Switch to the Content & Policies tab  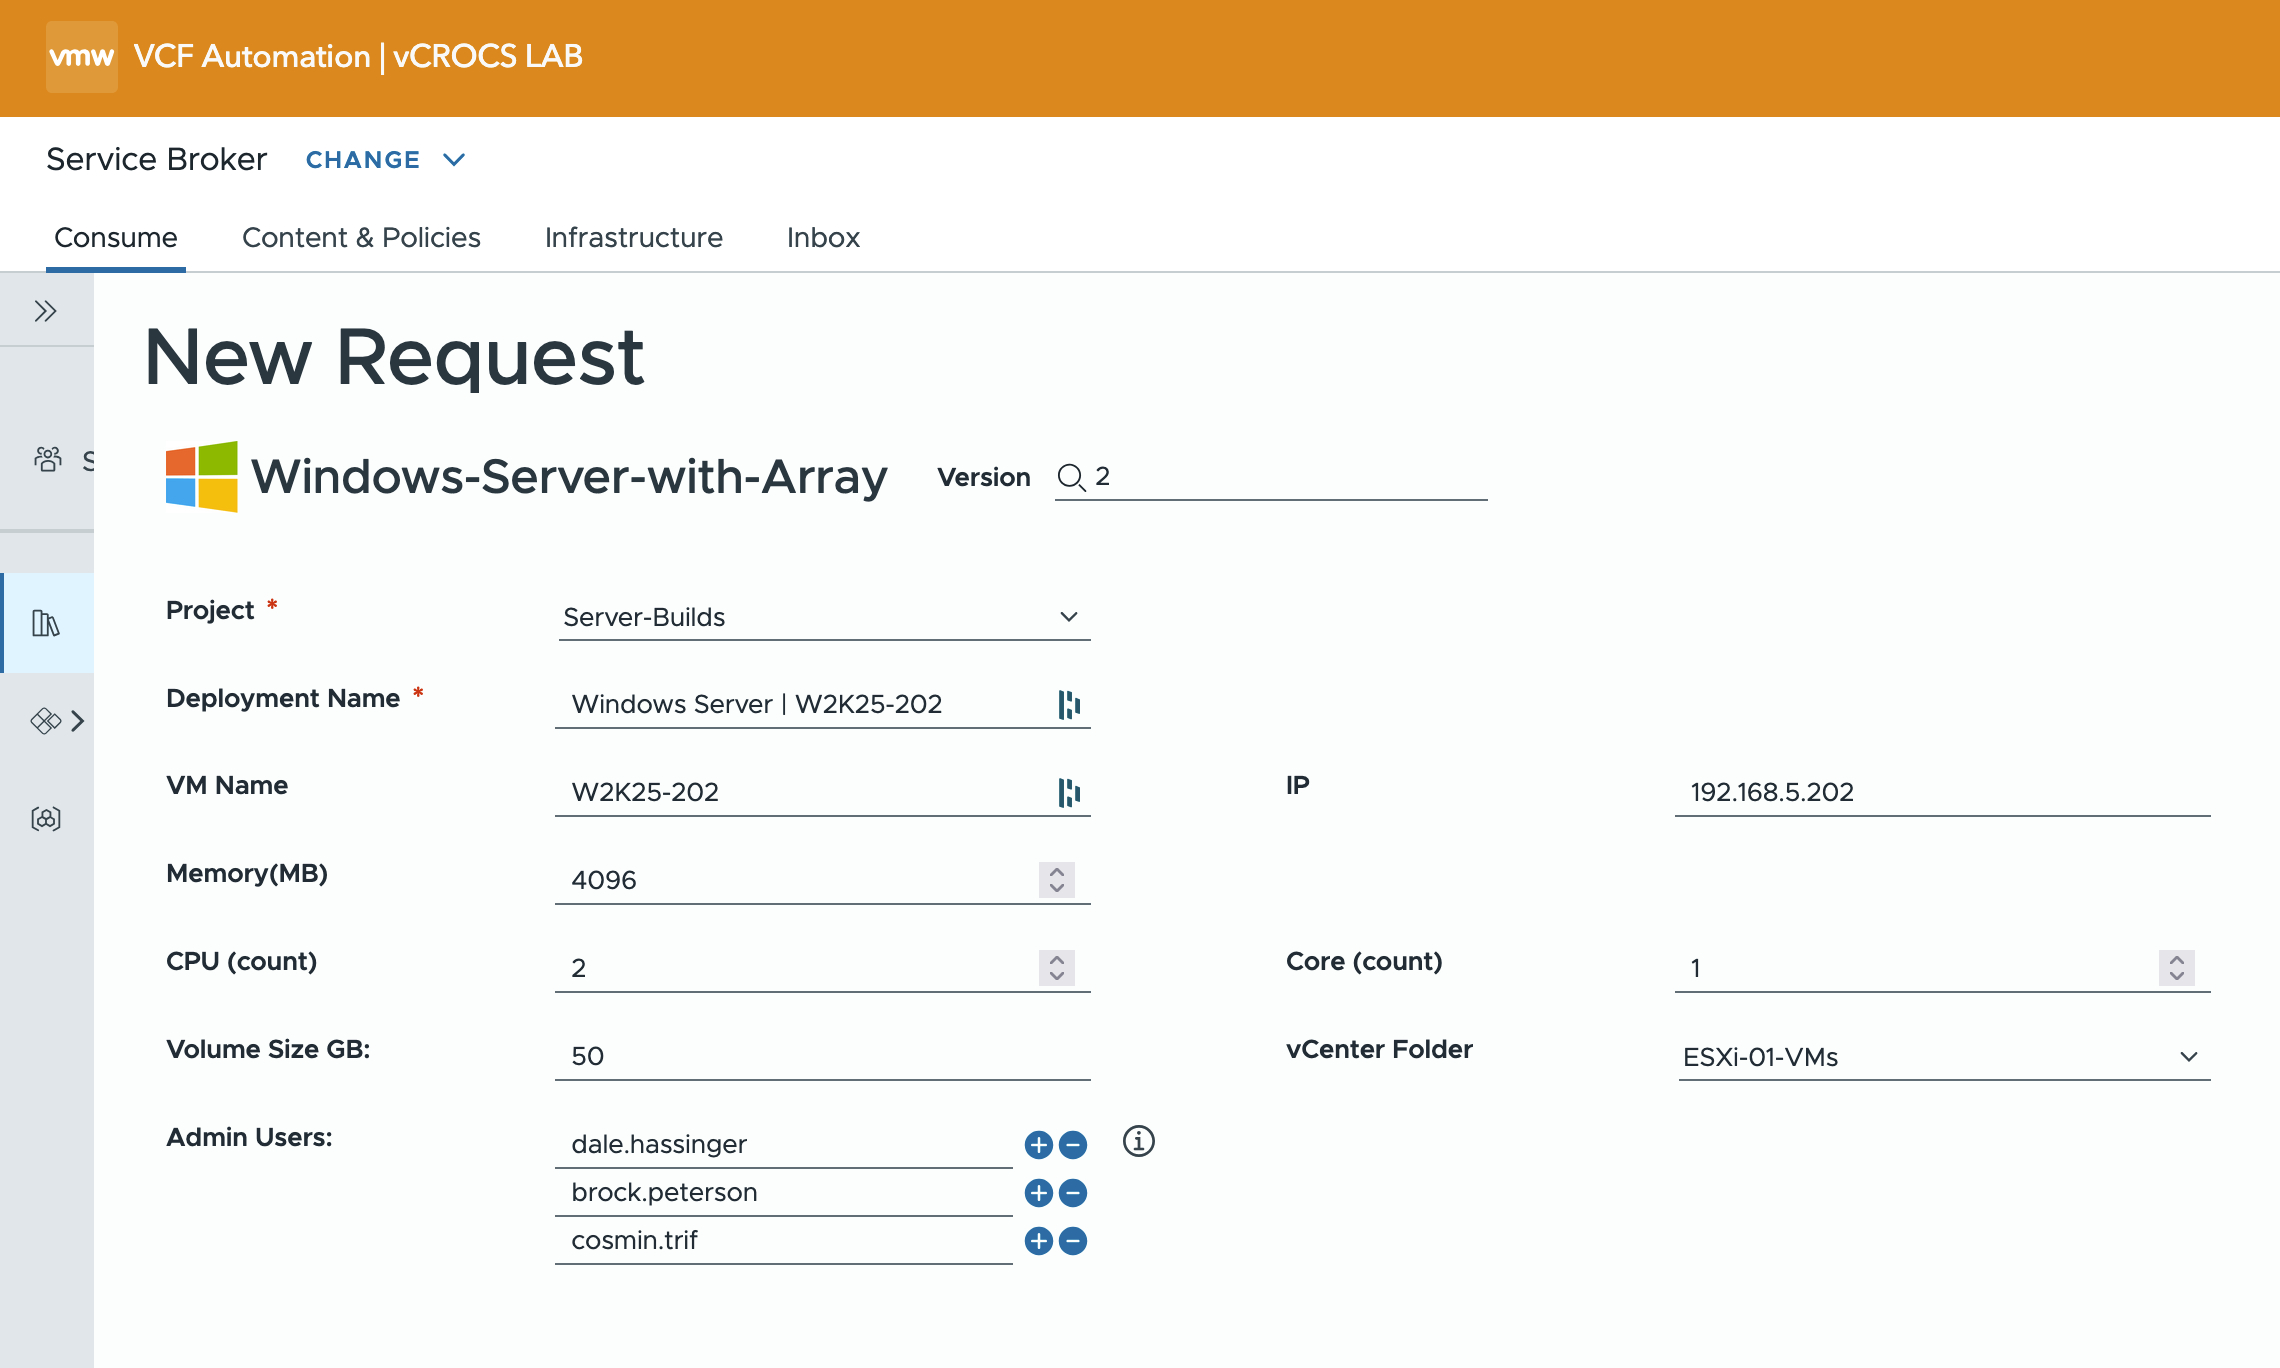(361, 238)
